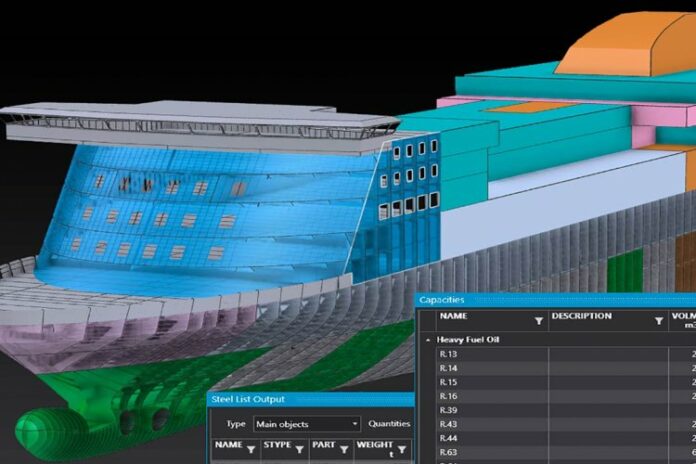This screenshot has width=696, height=464.
Task: Click the NAME column filter icon in Capacities
Action: pos(539,321)
